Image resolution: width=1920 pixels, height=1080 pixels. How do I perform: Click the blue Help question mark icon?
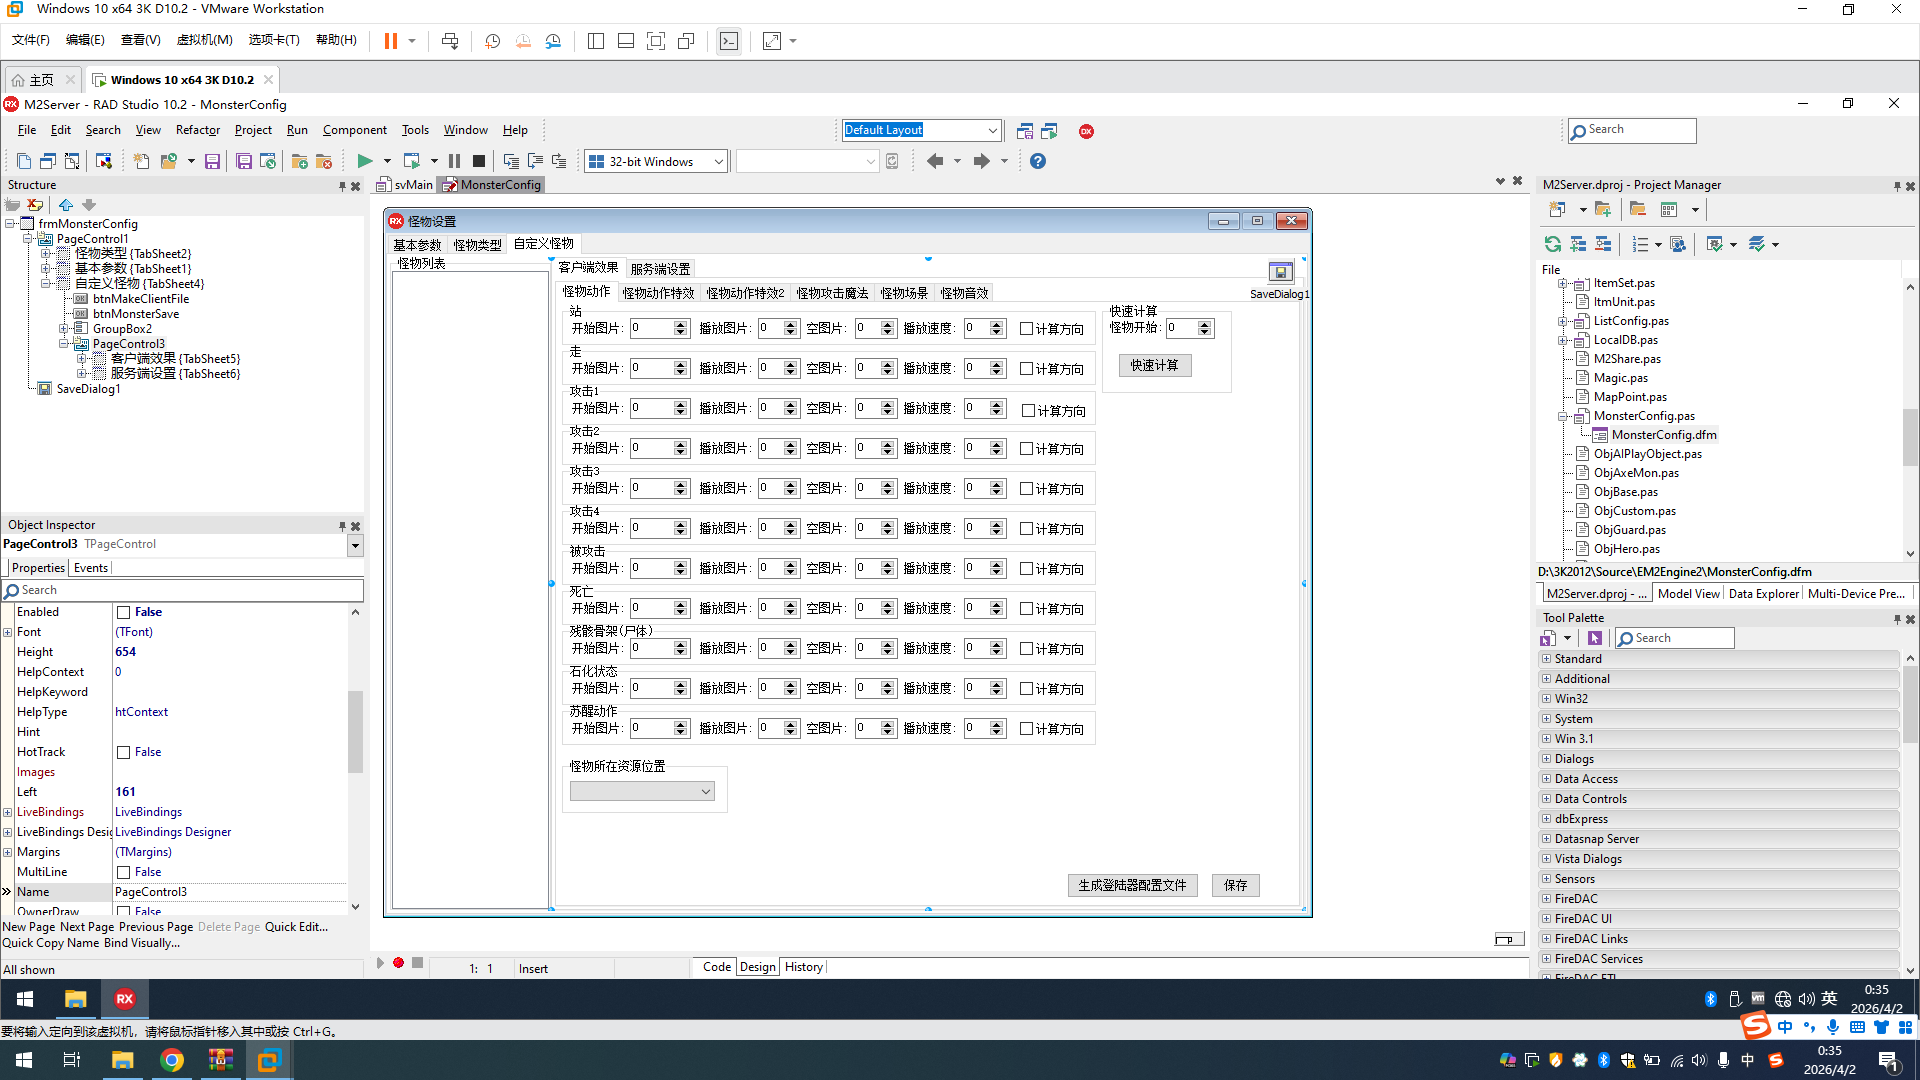click(1038, 161)
